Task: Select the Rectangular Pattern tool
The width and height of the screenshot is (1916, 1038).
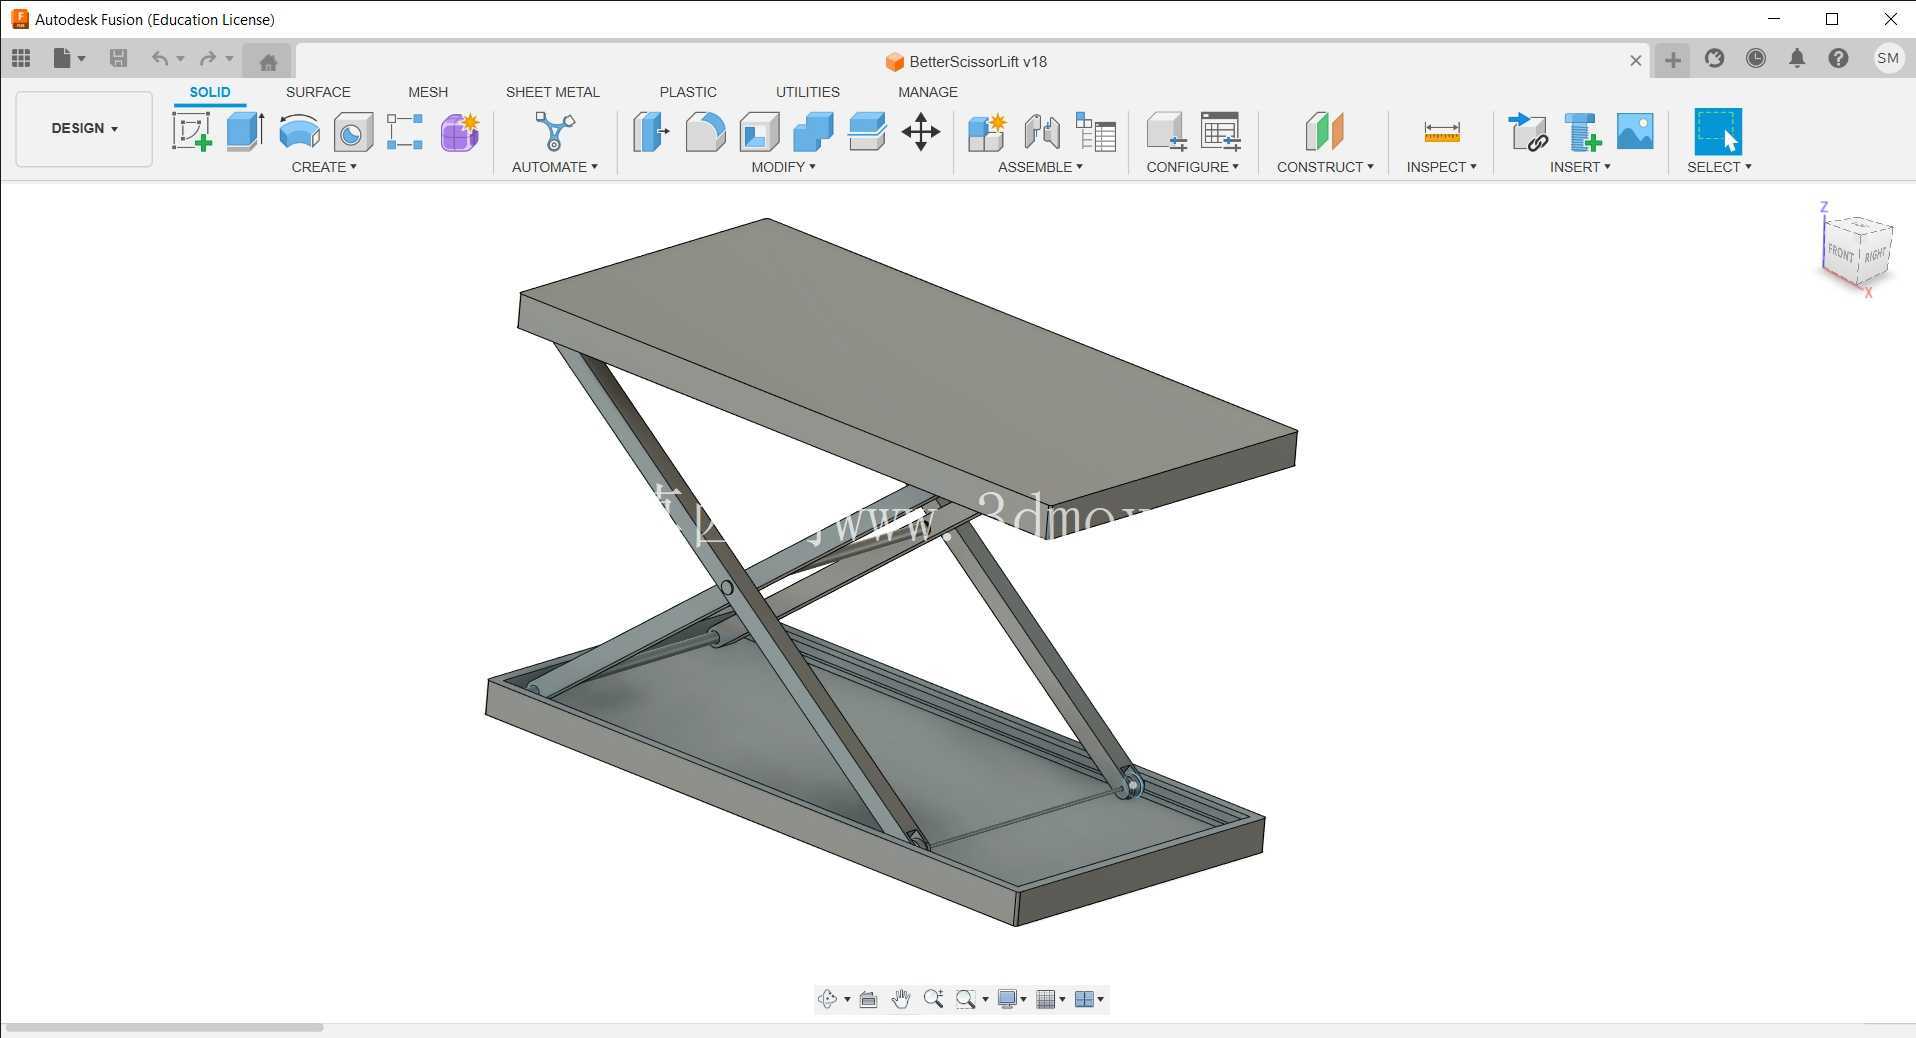Action: coord(405,132)
